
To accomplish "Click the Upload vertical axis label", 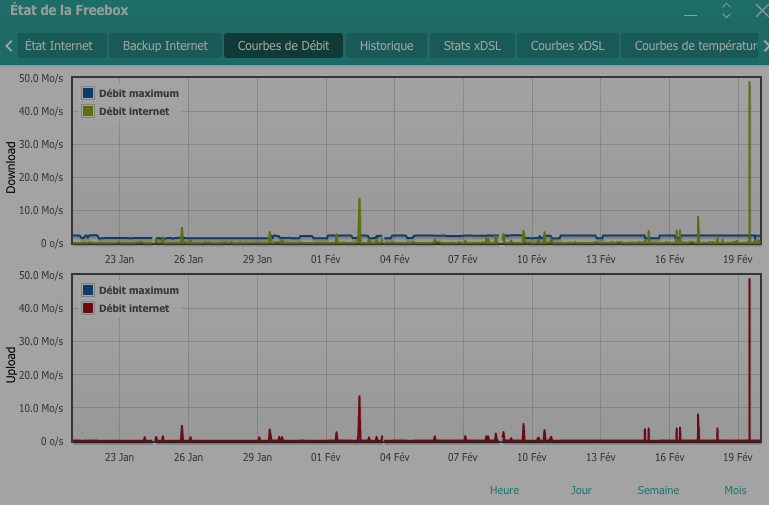I will coord(11,364).
